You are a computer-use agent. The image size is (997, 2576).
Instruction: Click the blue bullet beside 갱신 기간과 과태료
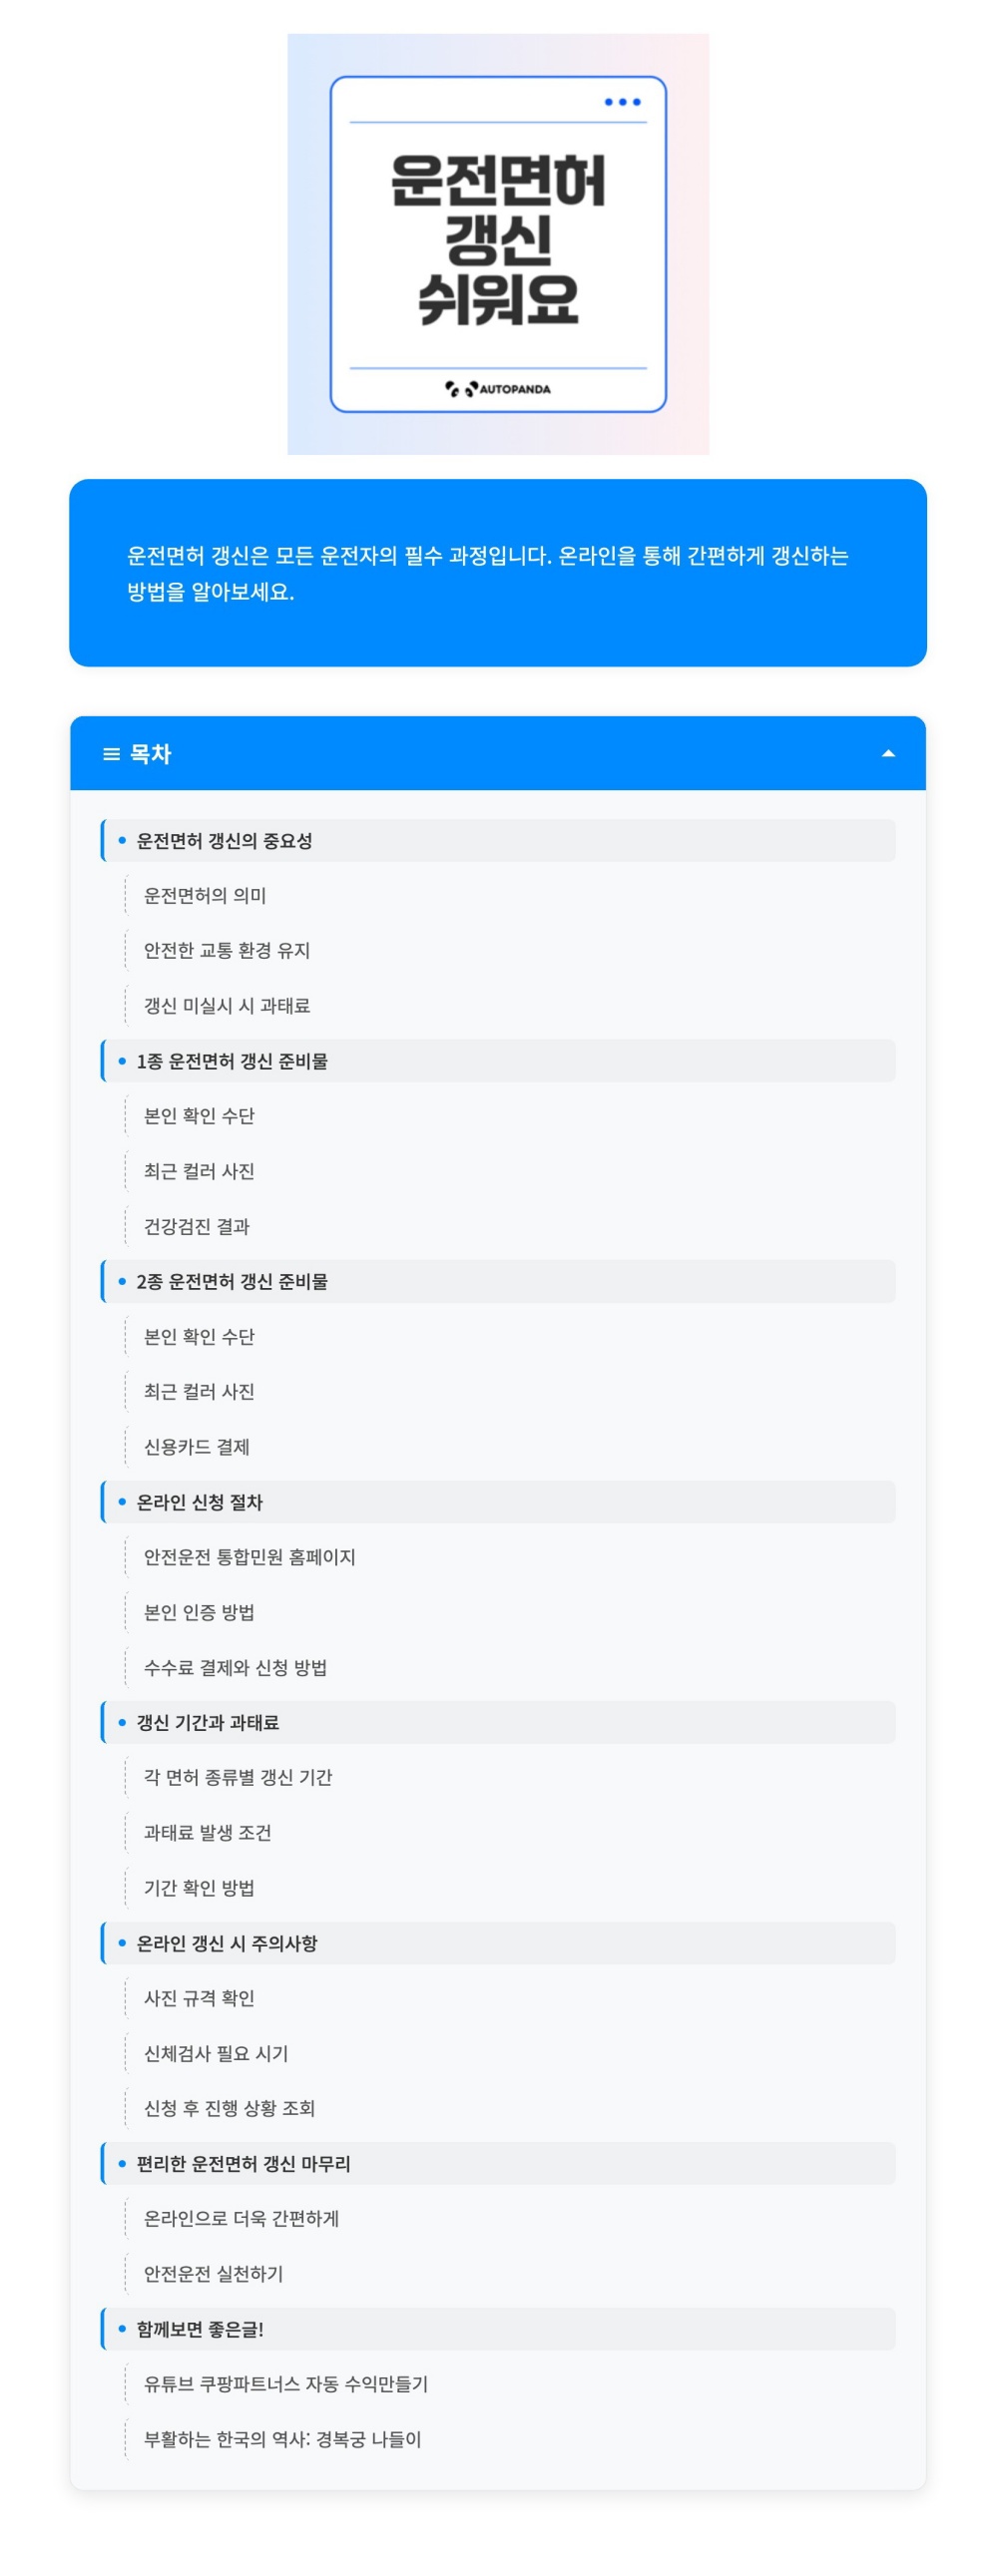click(x=119, y=1723)
